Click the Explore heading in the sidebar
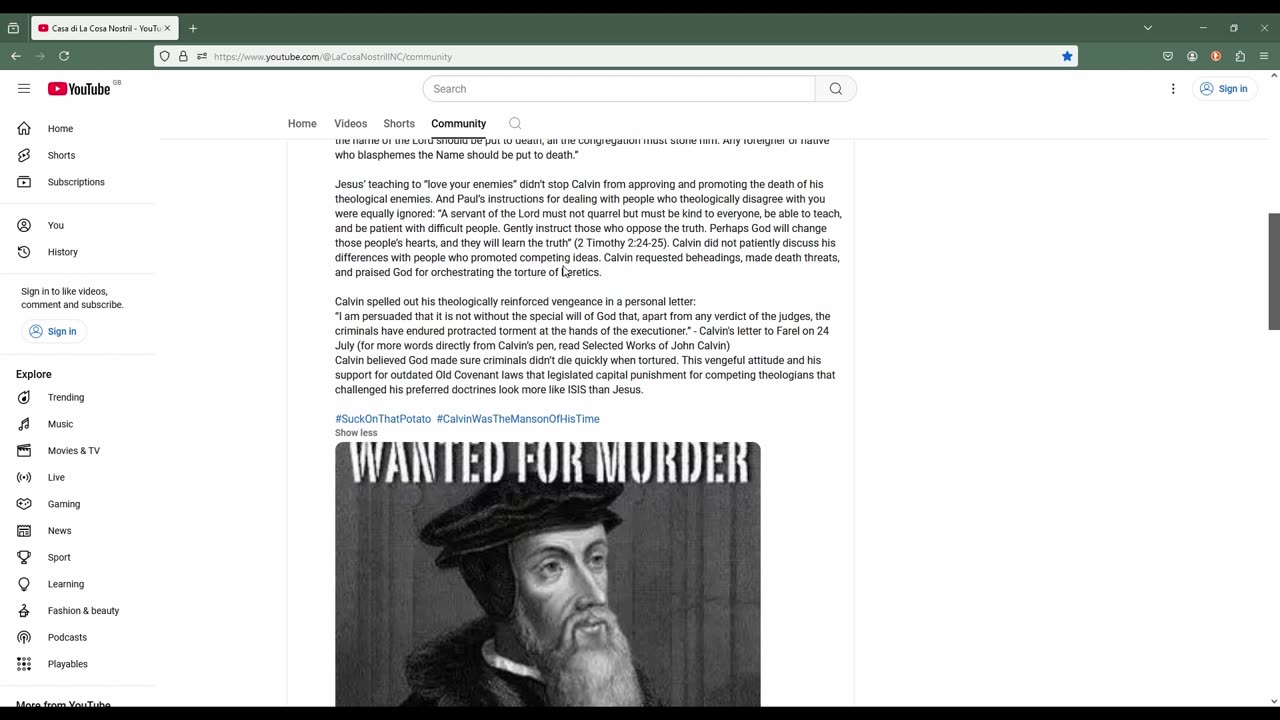 (x=33, y=374)
